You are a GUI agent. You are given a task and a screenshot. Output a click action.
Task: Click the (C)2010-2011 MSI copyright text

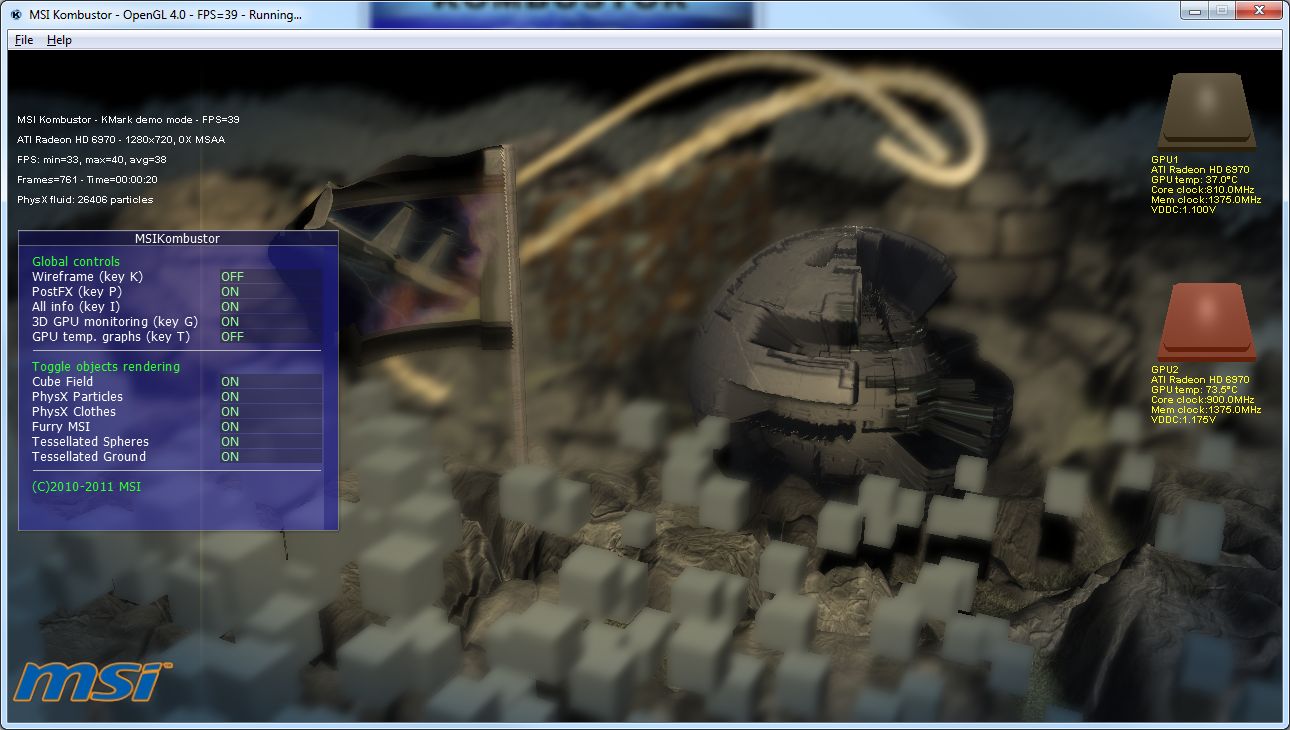(87, 487)
